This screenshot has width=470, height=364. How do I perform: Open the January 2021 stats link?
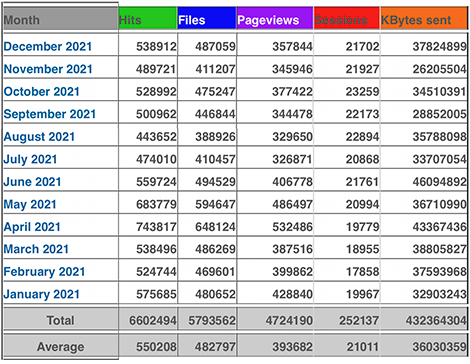(42, 294)
